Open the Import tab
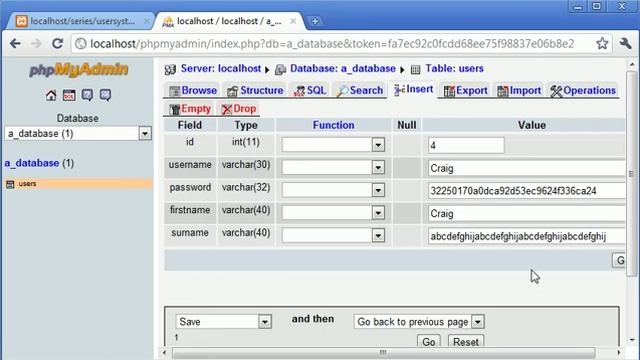This screenshot has width=640, height=360. (x=519, y=91)
